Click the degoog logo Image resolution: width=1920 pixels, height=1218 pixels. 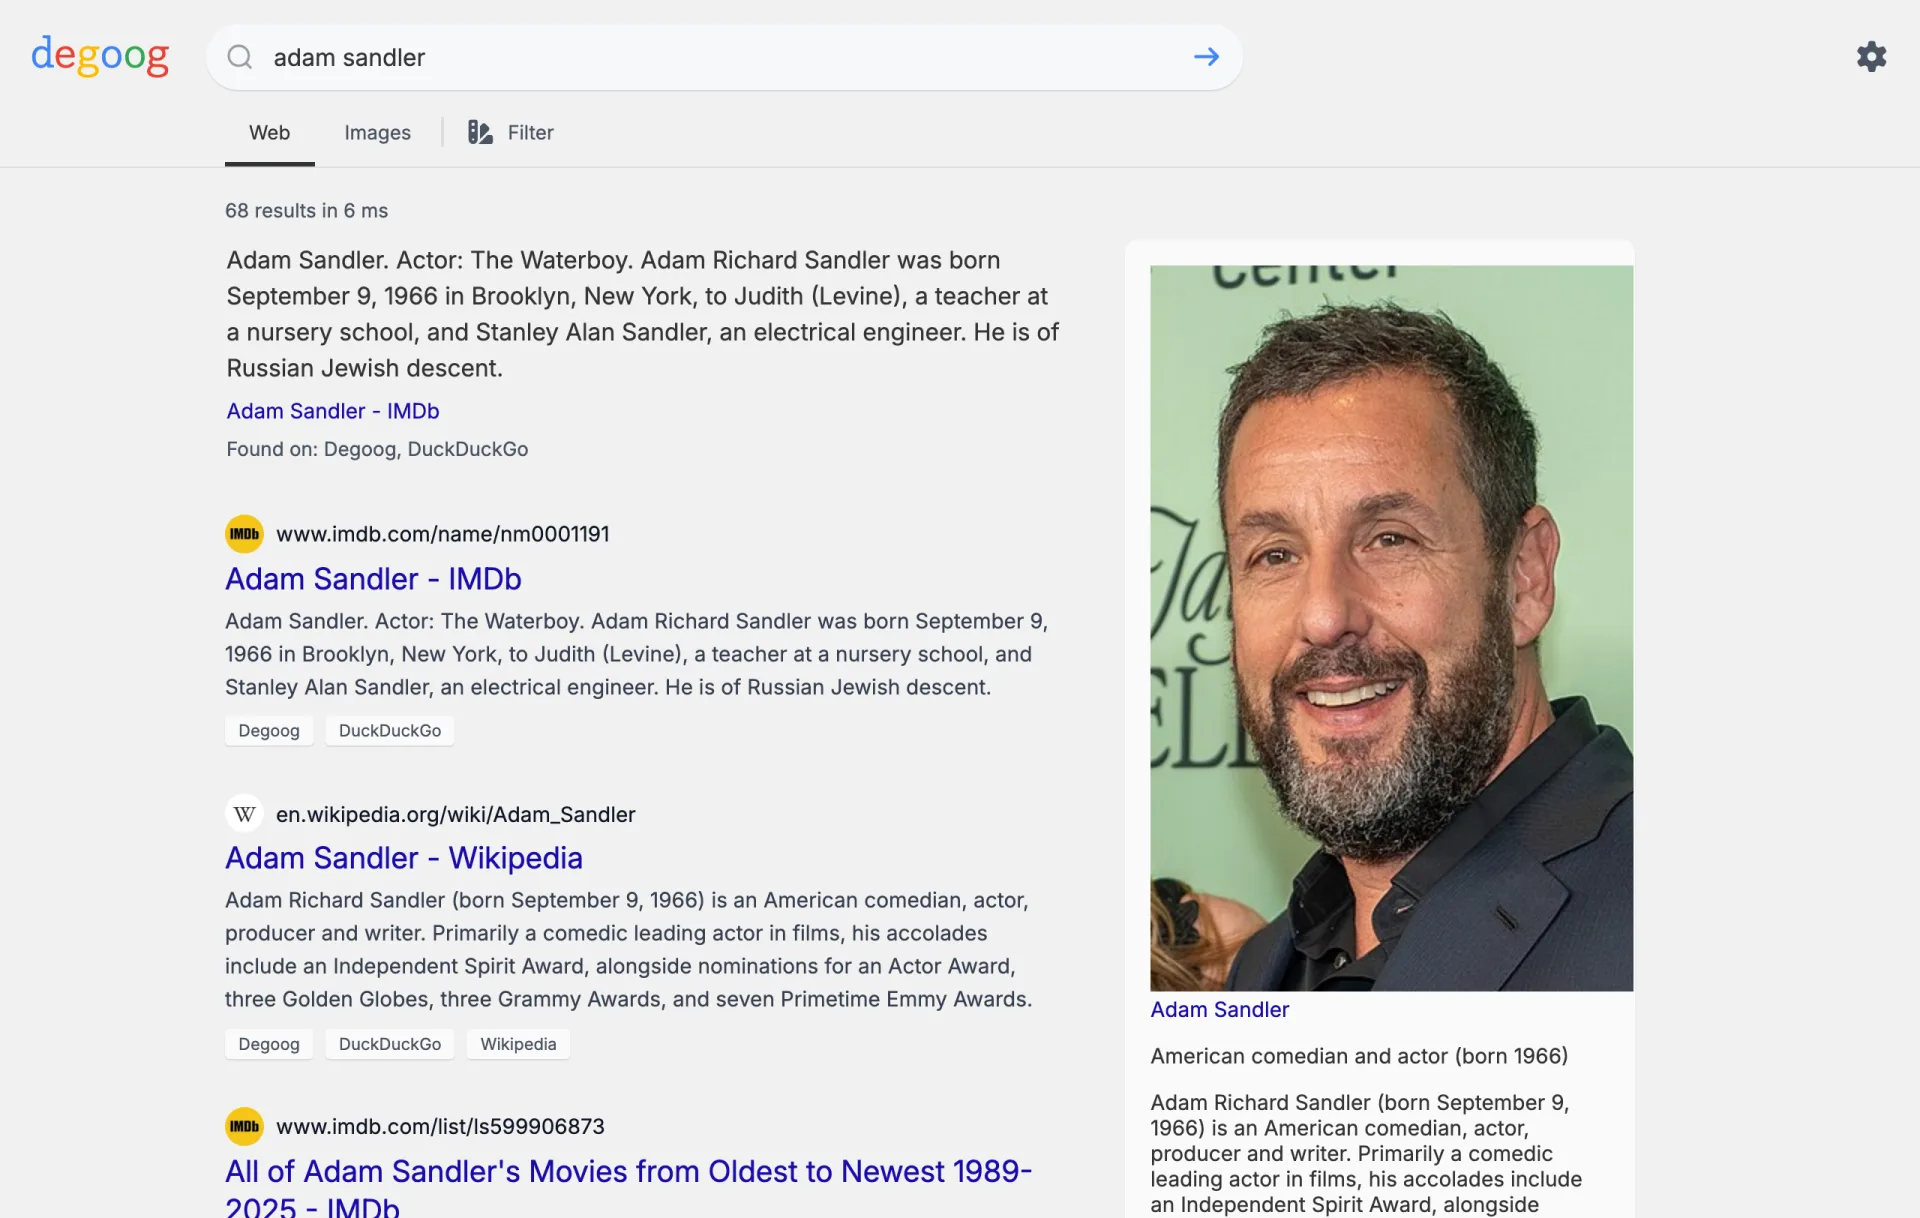[x=100, y=56]
